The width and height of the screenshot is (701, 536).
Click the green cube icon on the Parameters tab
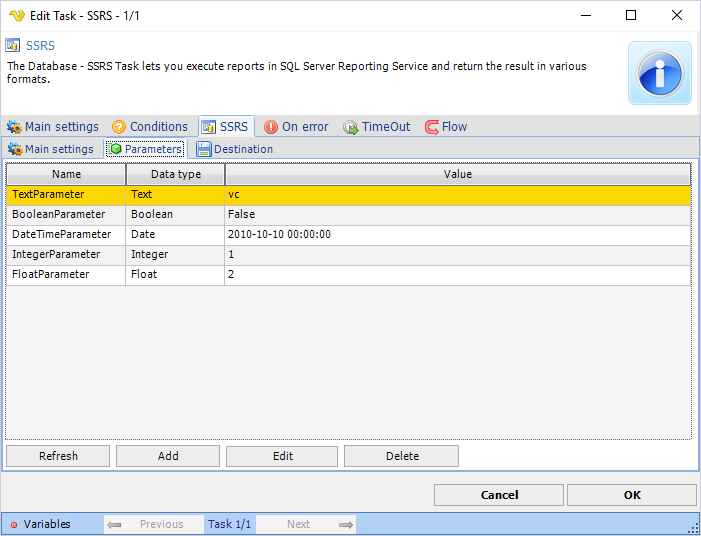point(116,149)
